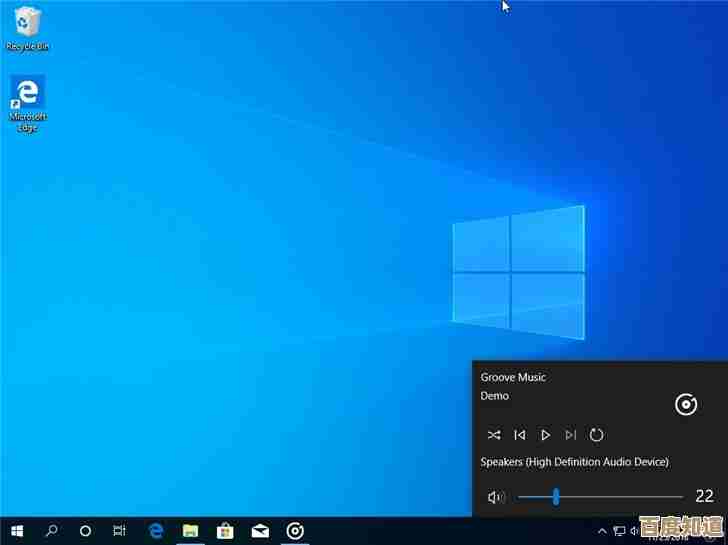Click the speaker icon in system tray
The width and height of the screenshot is (728, 545).
click(x=634, y=531)
